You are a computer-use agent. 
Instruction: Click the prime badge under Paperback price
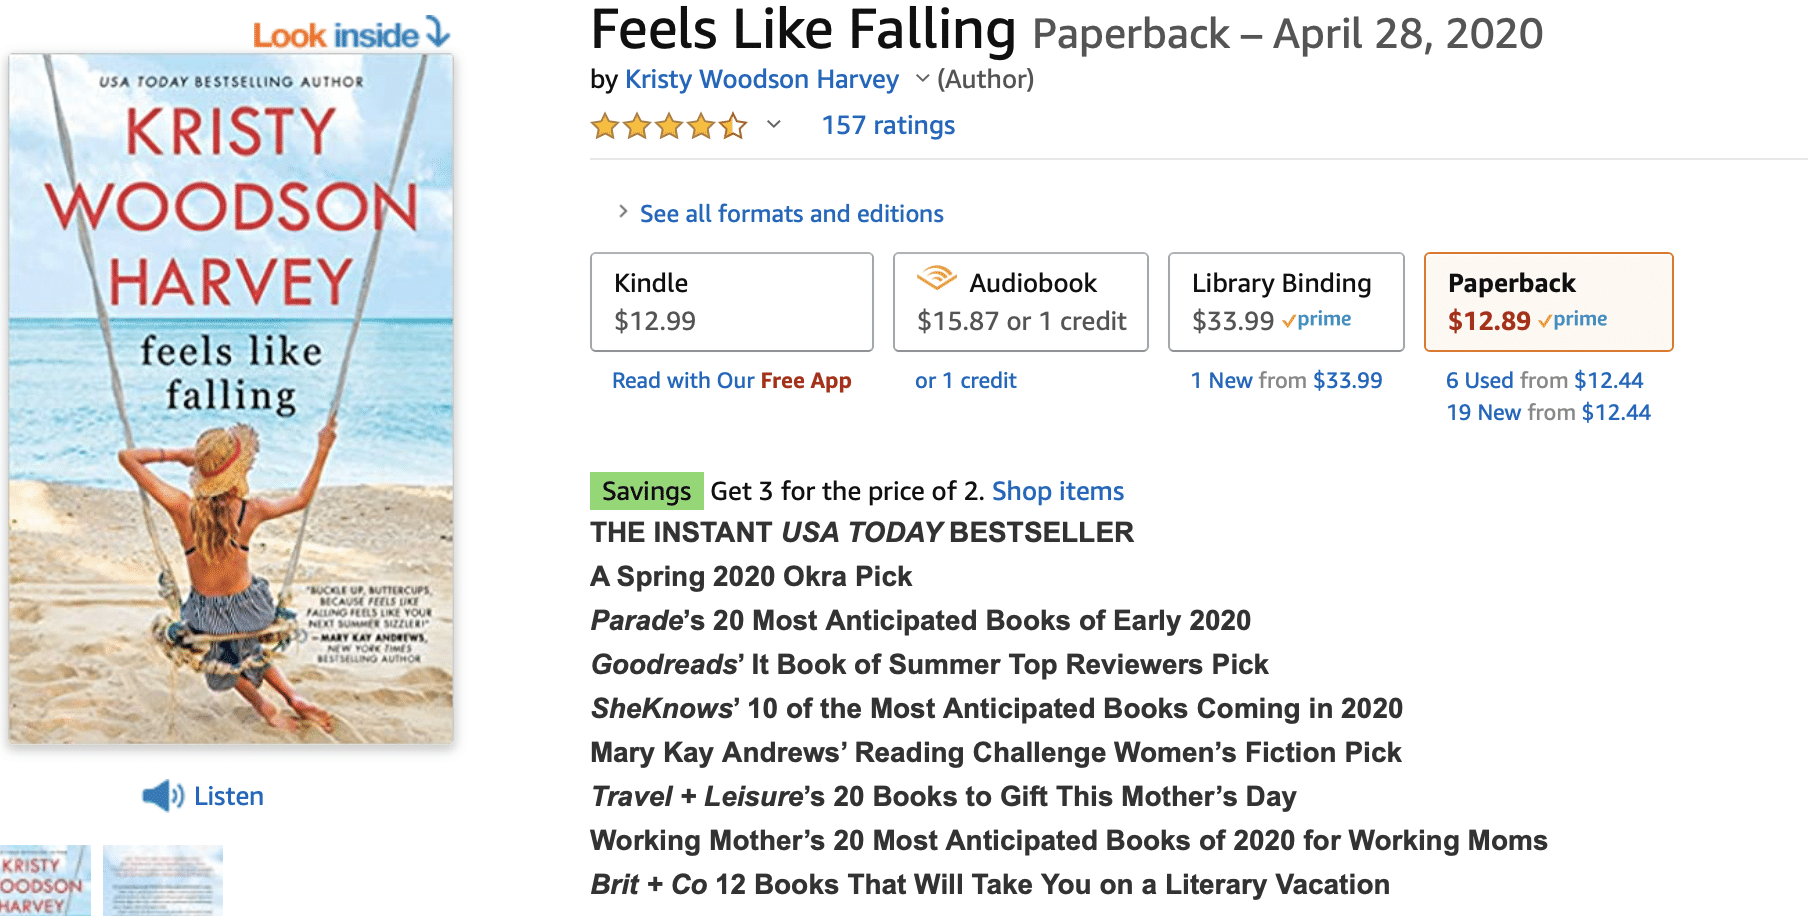1573,320
